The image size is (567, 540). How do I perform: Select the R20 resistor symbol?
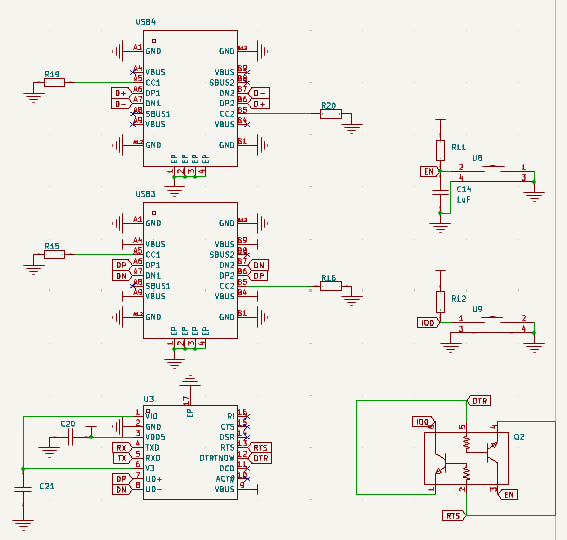[331, 114]
